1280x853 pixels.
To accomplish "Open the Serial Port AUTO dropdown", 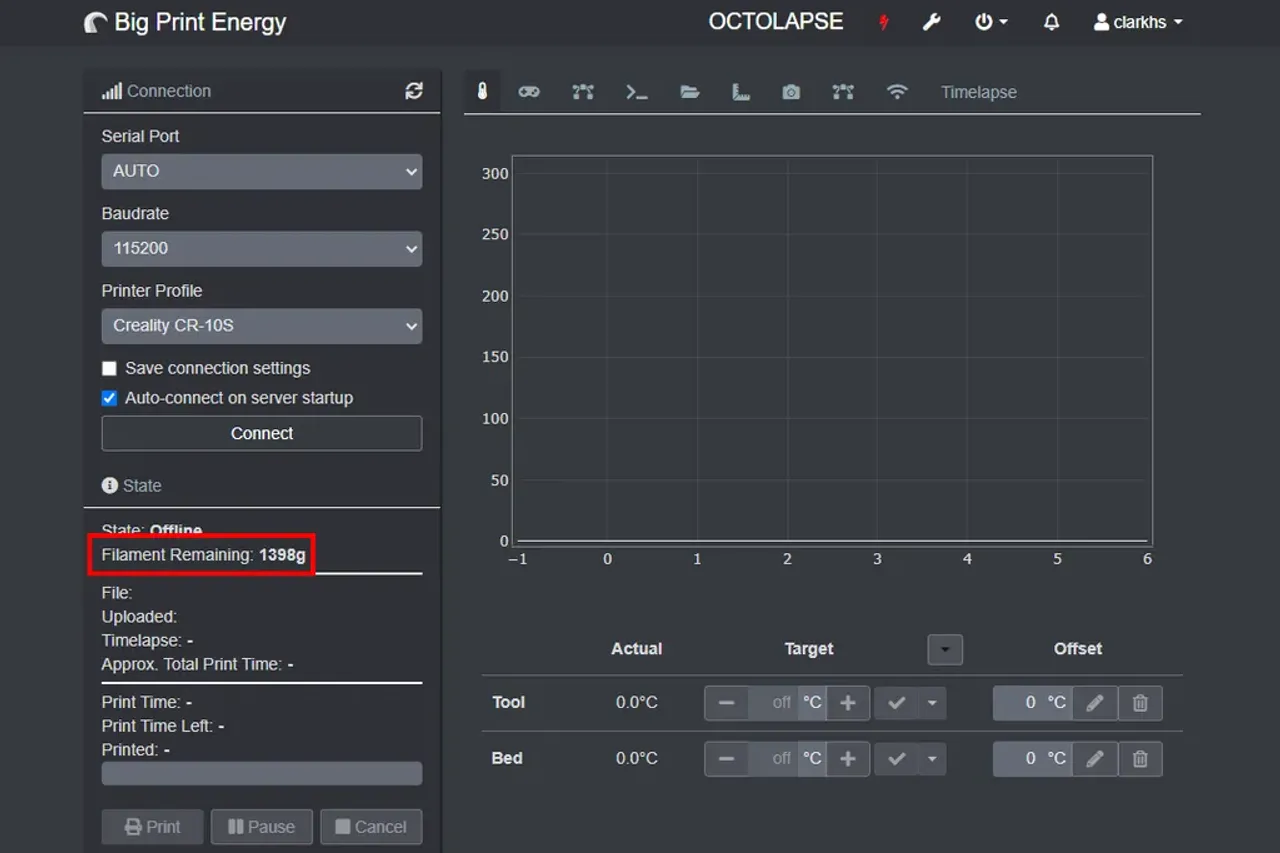I will click(x=262, y=171).
